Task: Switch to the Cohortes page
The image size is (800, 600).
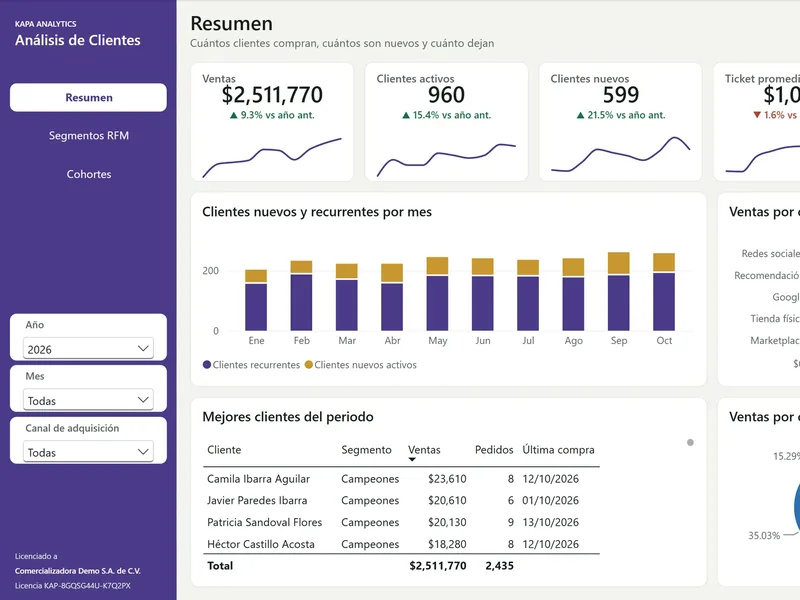Action: pyautogui.click(x=88, y=174)
